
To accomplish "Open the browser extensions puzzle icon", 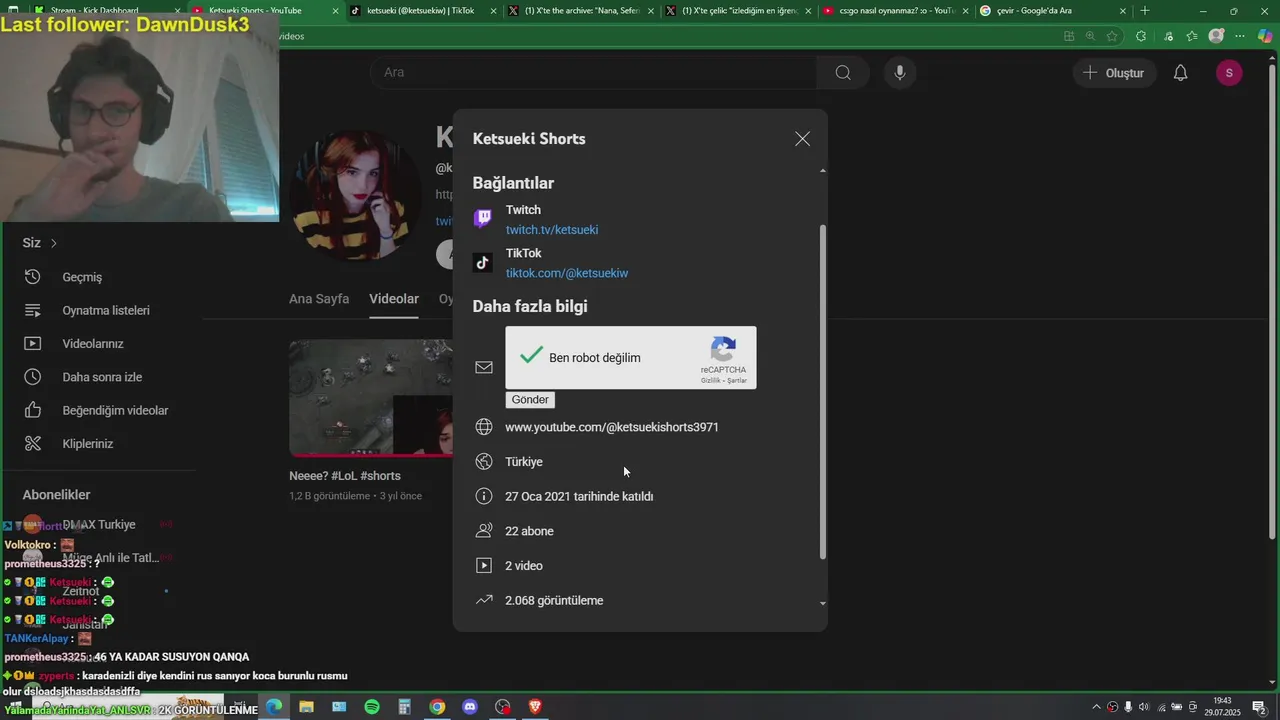I will (x=1141, y=36).
